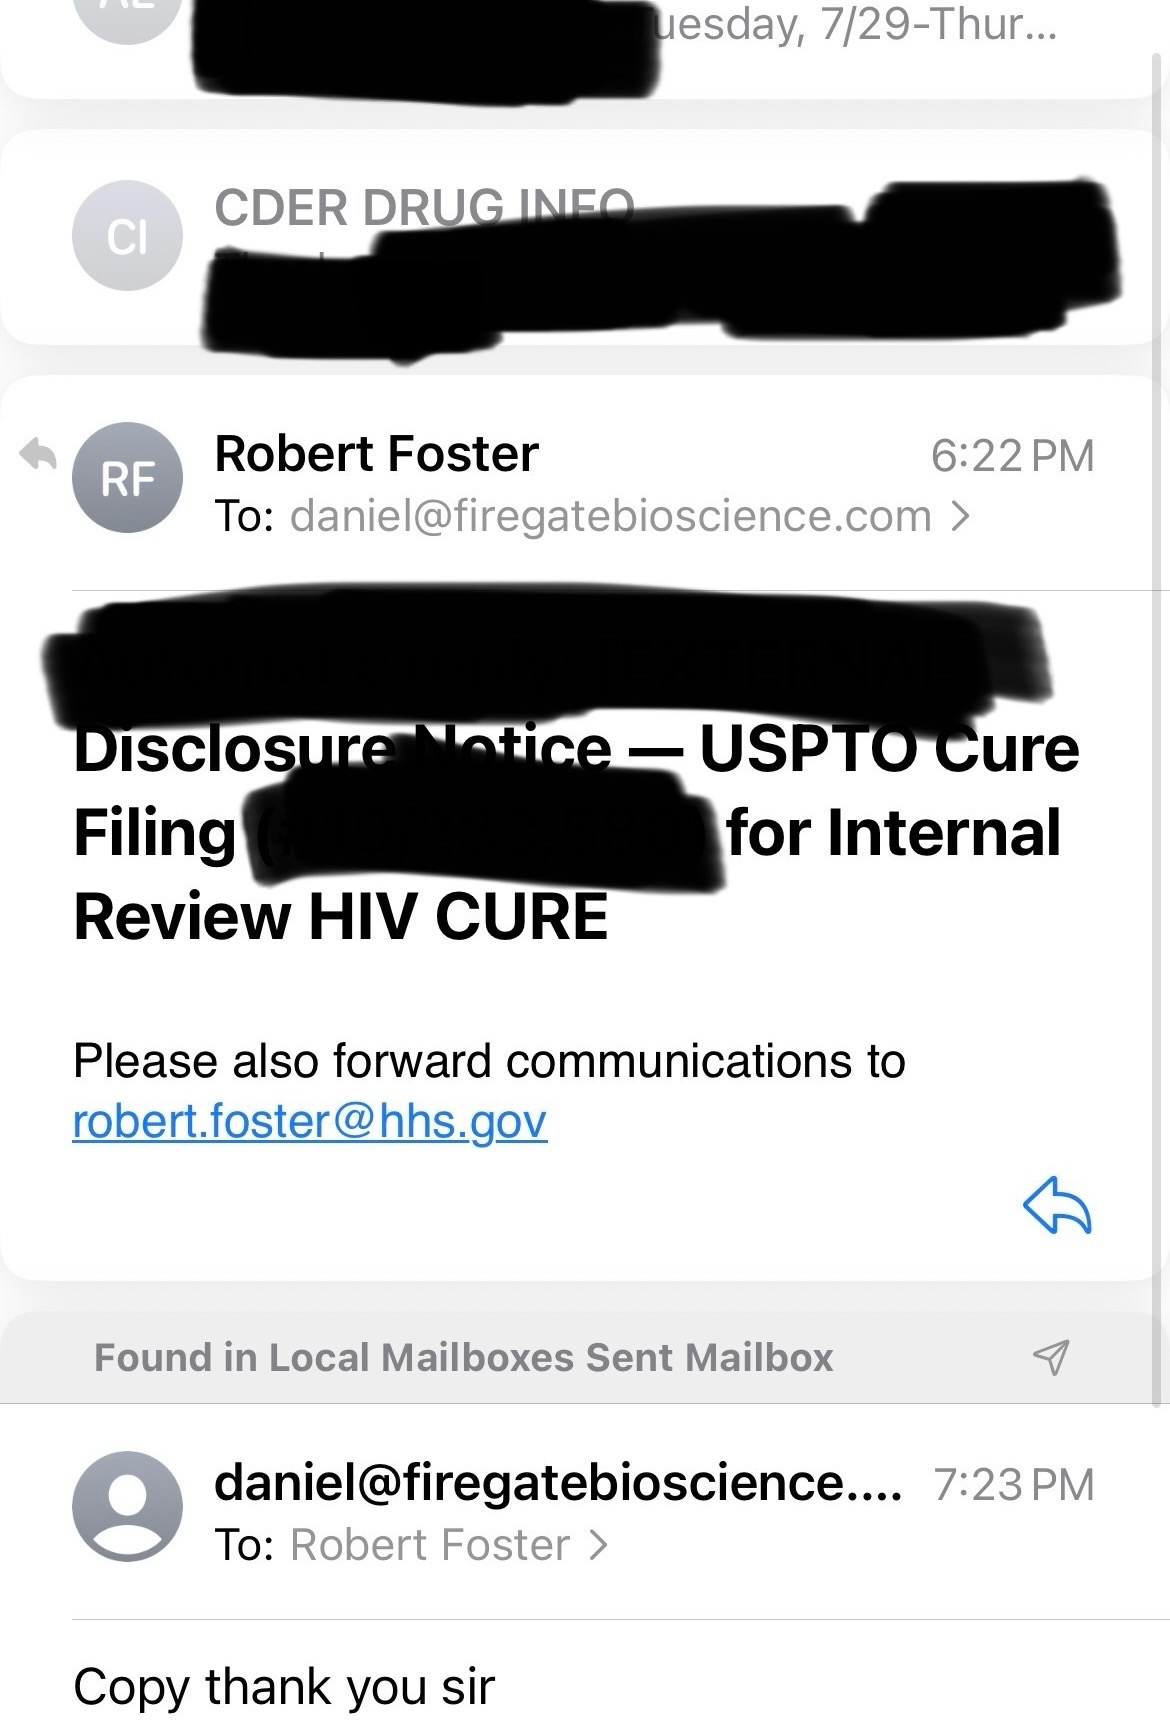The image size is (1170, 1724).
Task: Tap the To: Robert Foster recipient name
Action: (430, 1545)
